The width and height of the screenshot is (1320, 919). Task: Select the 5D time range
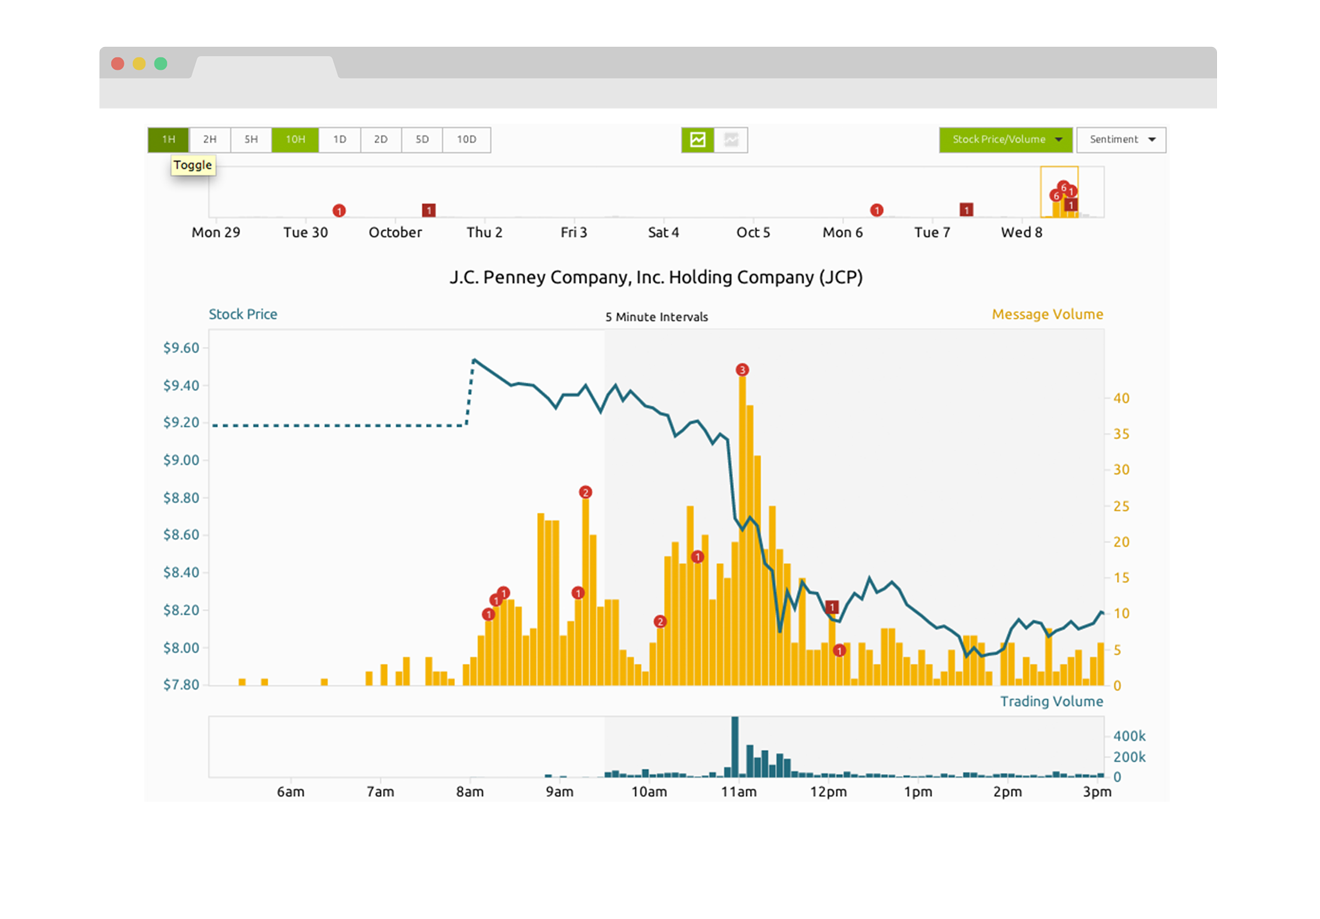tap(422, 140)
